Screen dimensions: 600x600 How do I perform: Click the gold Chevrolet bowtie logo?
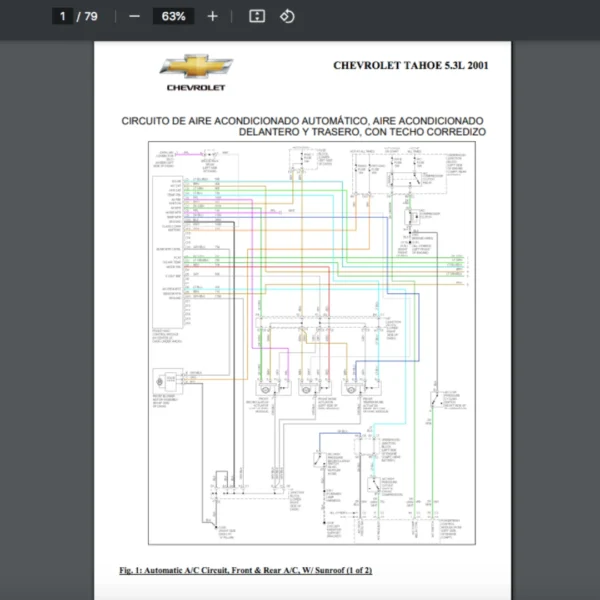coord(195,67)
